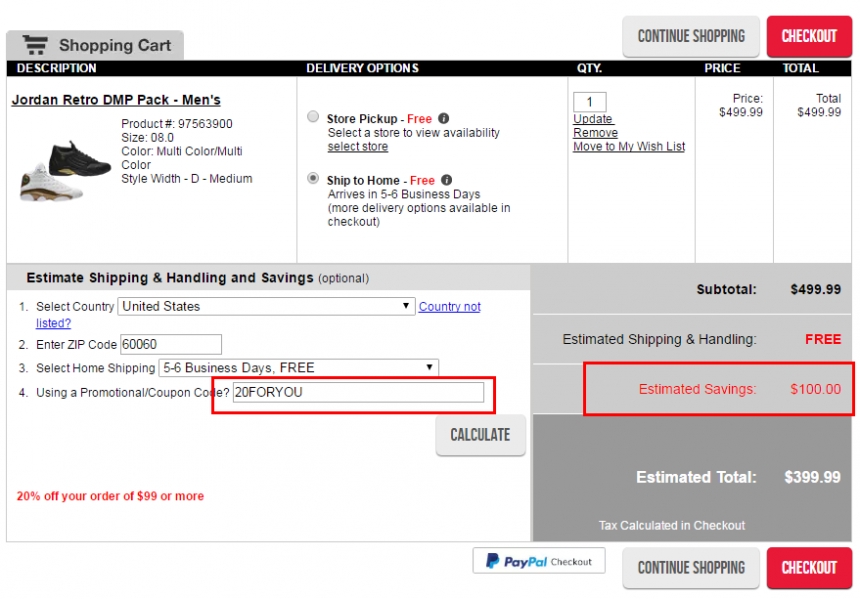
Task: Click the PayPal Checkout logo button
Action: click(x=539, y=561)
